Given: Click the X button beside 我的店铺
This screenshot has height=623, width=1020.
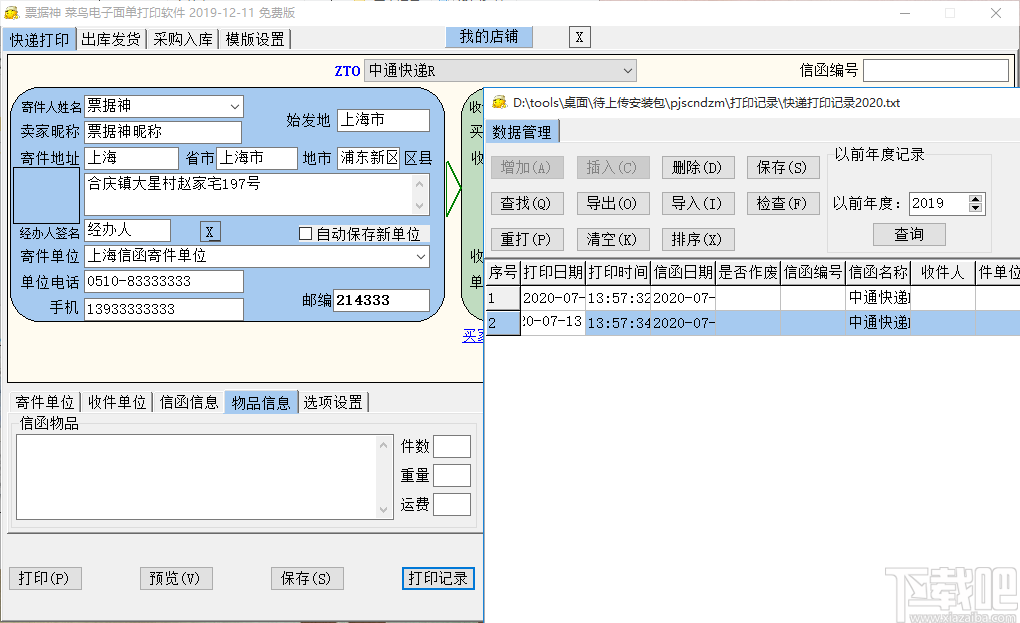Looking at the screenshot, I should (579, 37).
